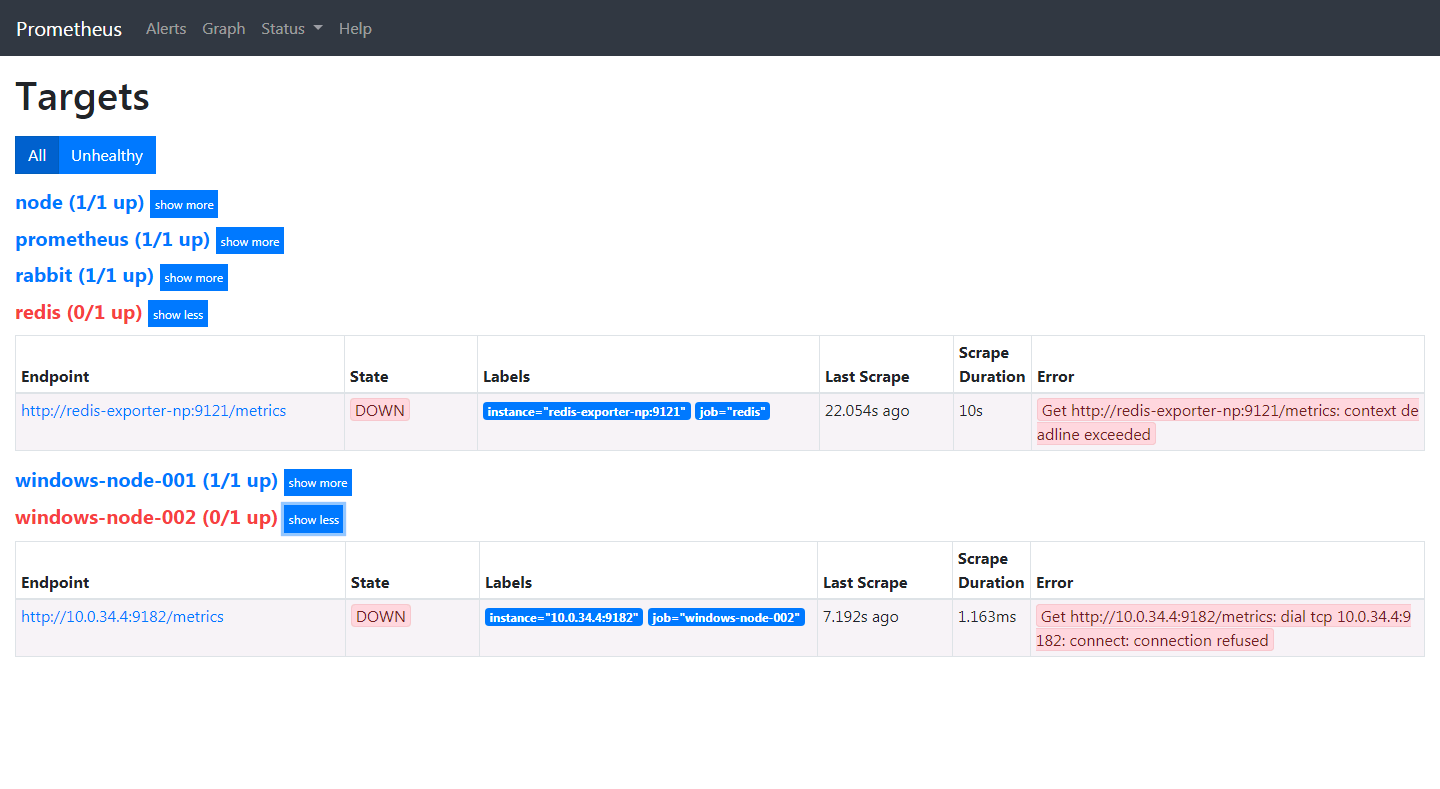Expand the prometheus job with show more
Image resolution: width=1440 pixels, height=789 pixels.
[250, 241]
